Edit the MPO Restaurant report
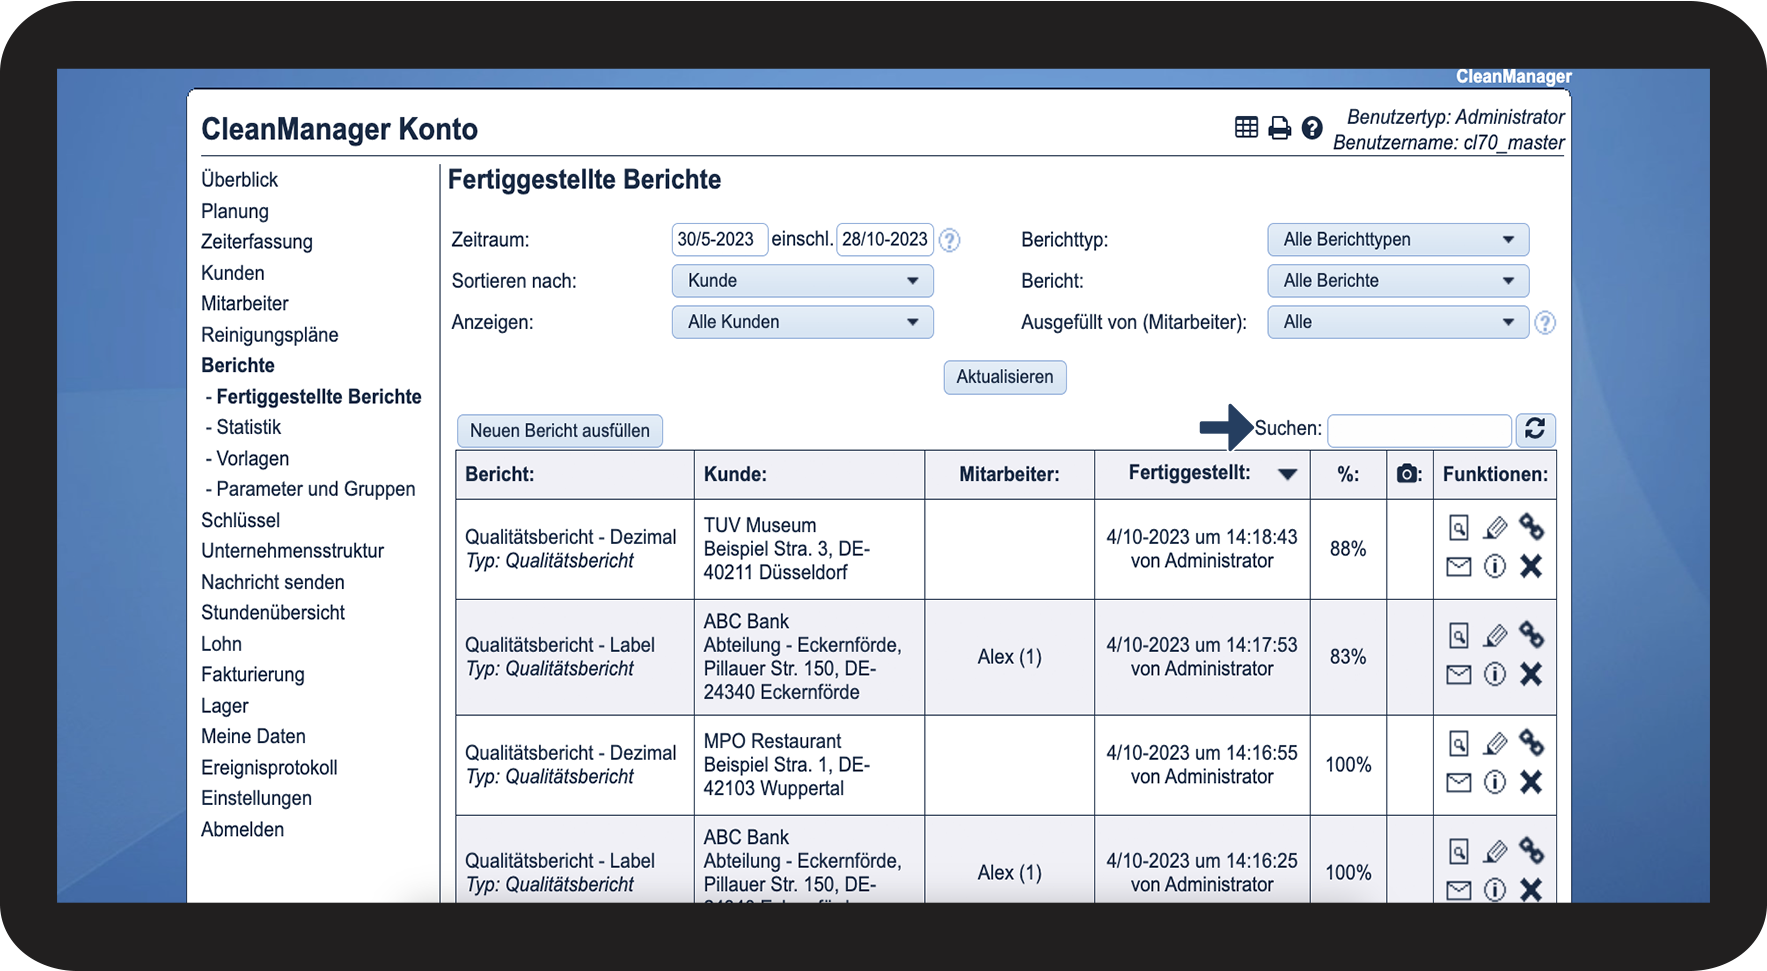Image resolution: width=1767 pixels, height=971 pixels. click(1495, 743)
